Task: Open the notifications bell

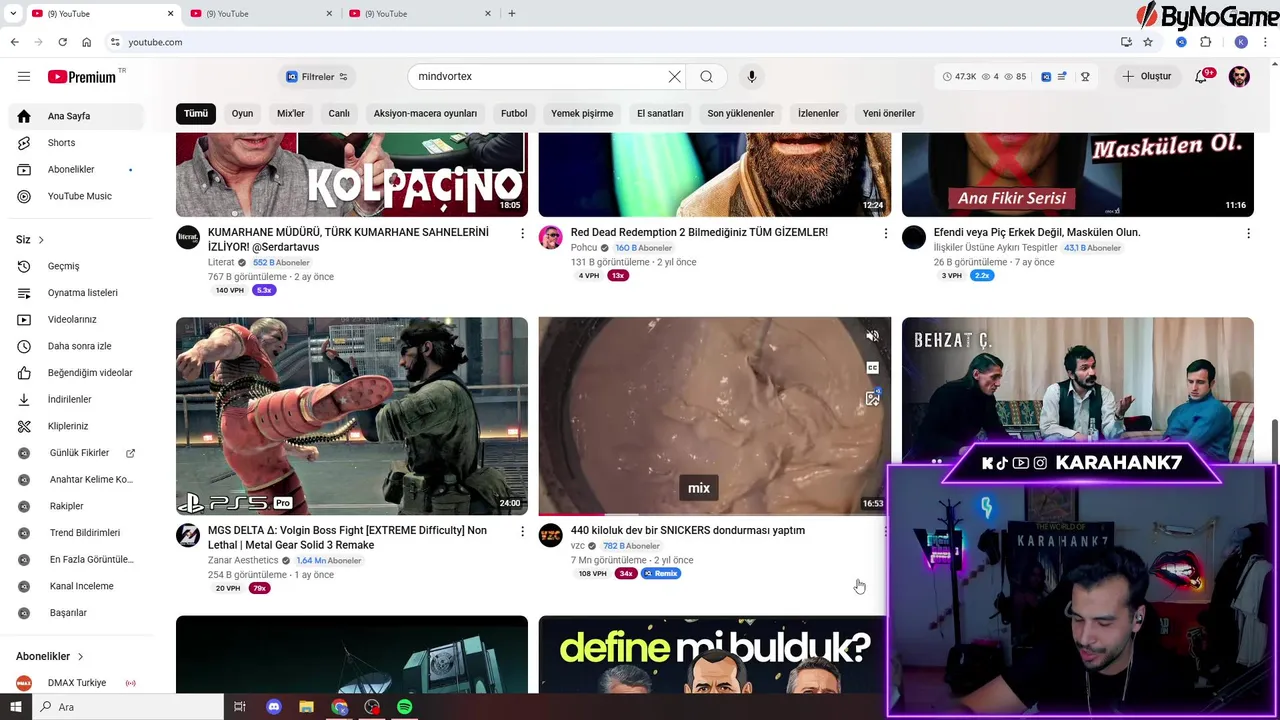Action: point(1202,77)
